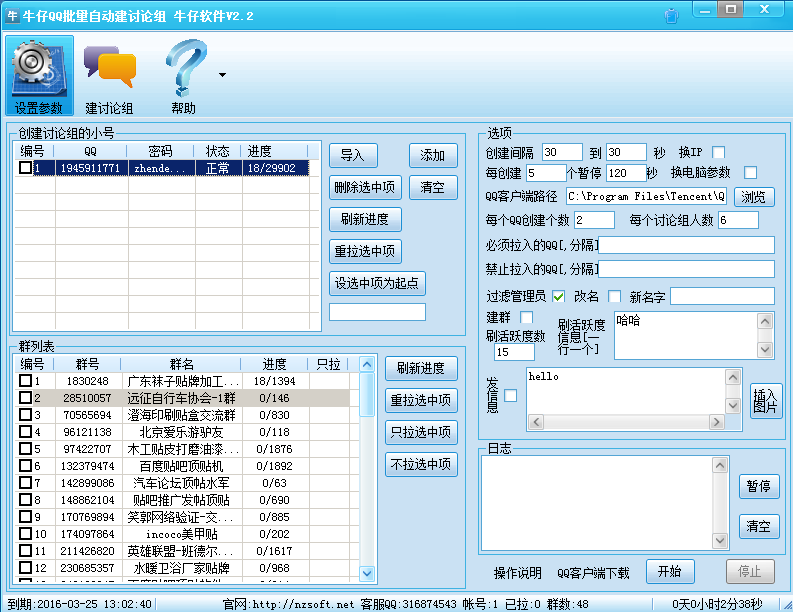Click the 创建间隔 start value field

562,152
